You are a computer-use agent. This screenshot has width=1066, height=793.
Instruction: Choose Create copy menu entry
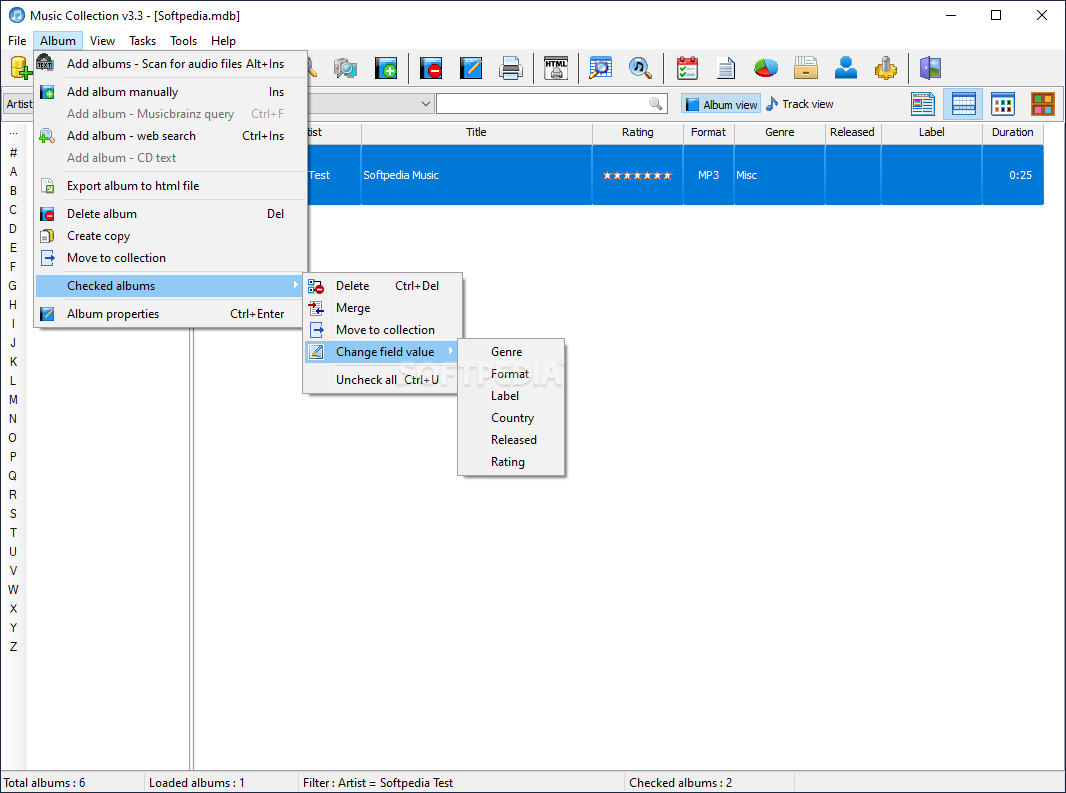170,236
